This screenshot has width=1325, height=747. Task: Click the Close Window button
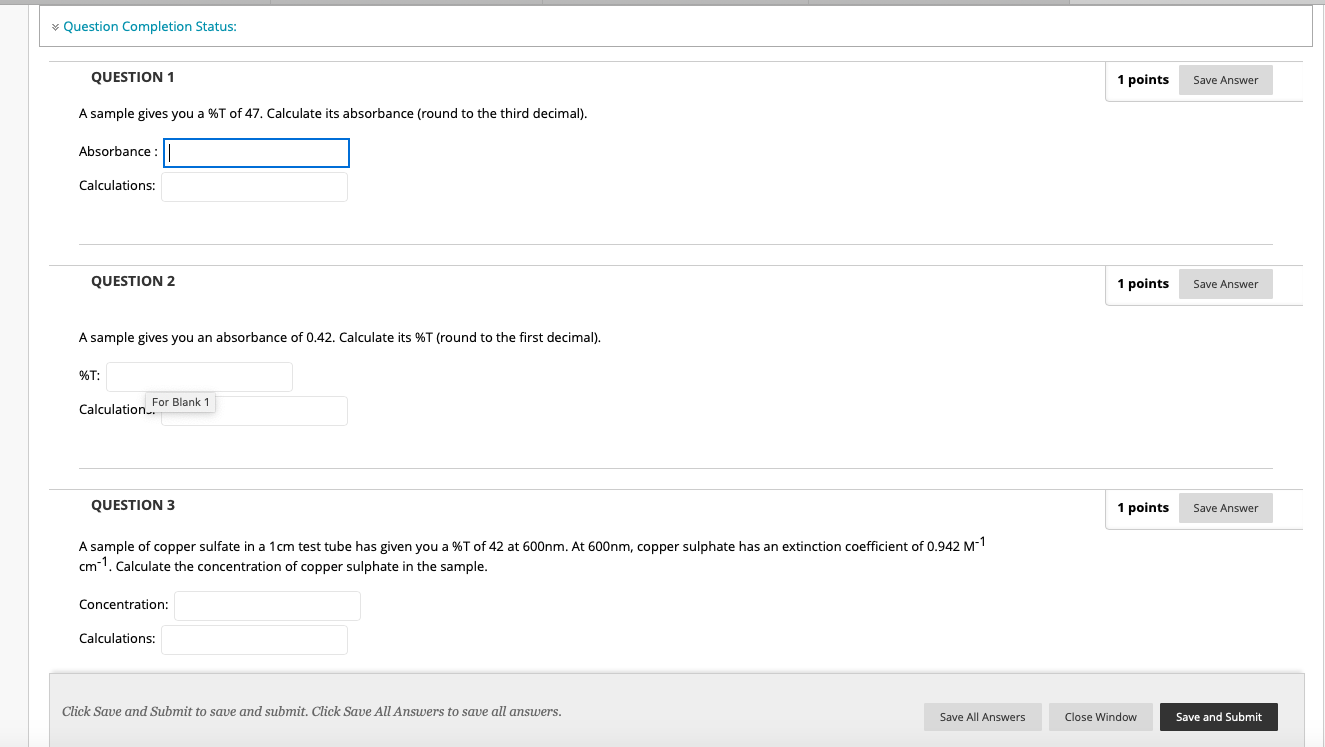(1100, 716)
